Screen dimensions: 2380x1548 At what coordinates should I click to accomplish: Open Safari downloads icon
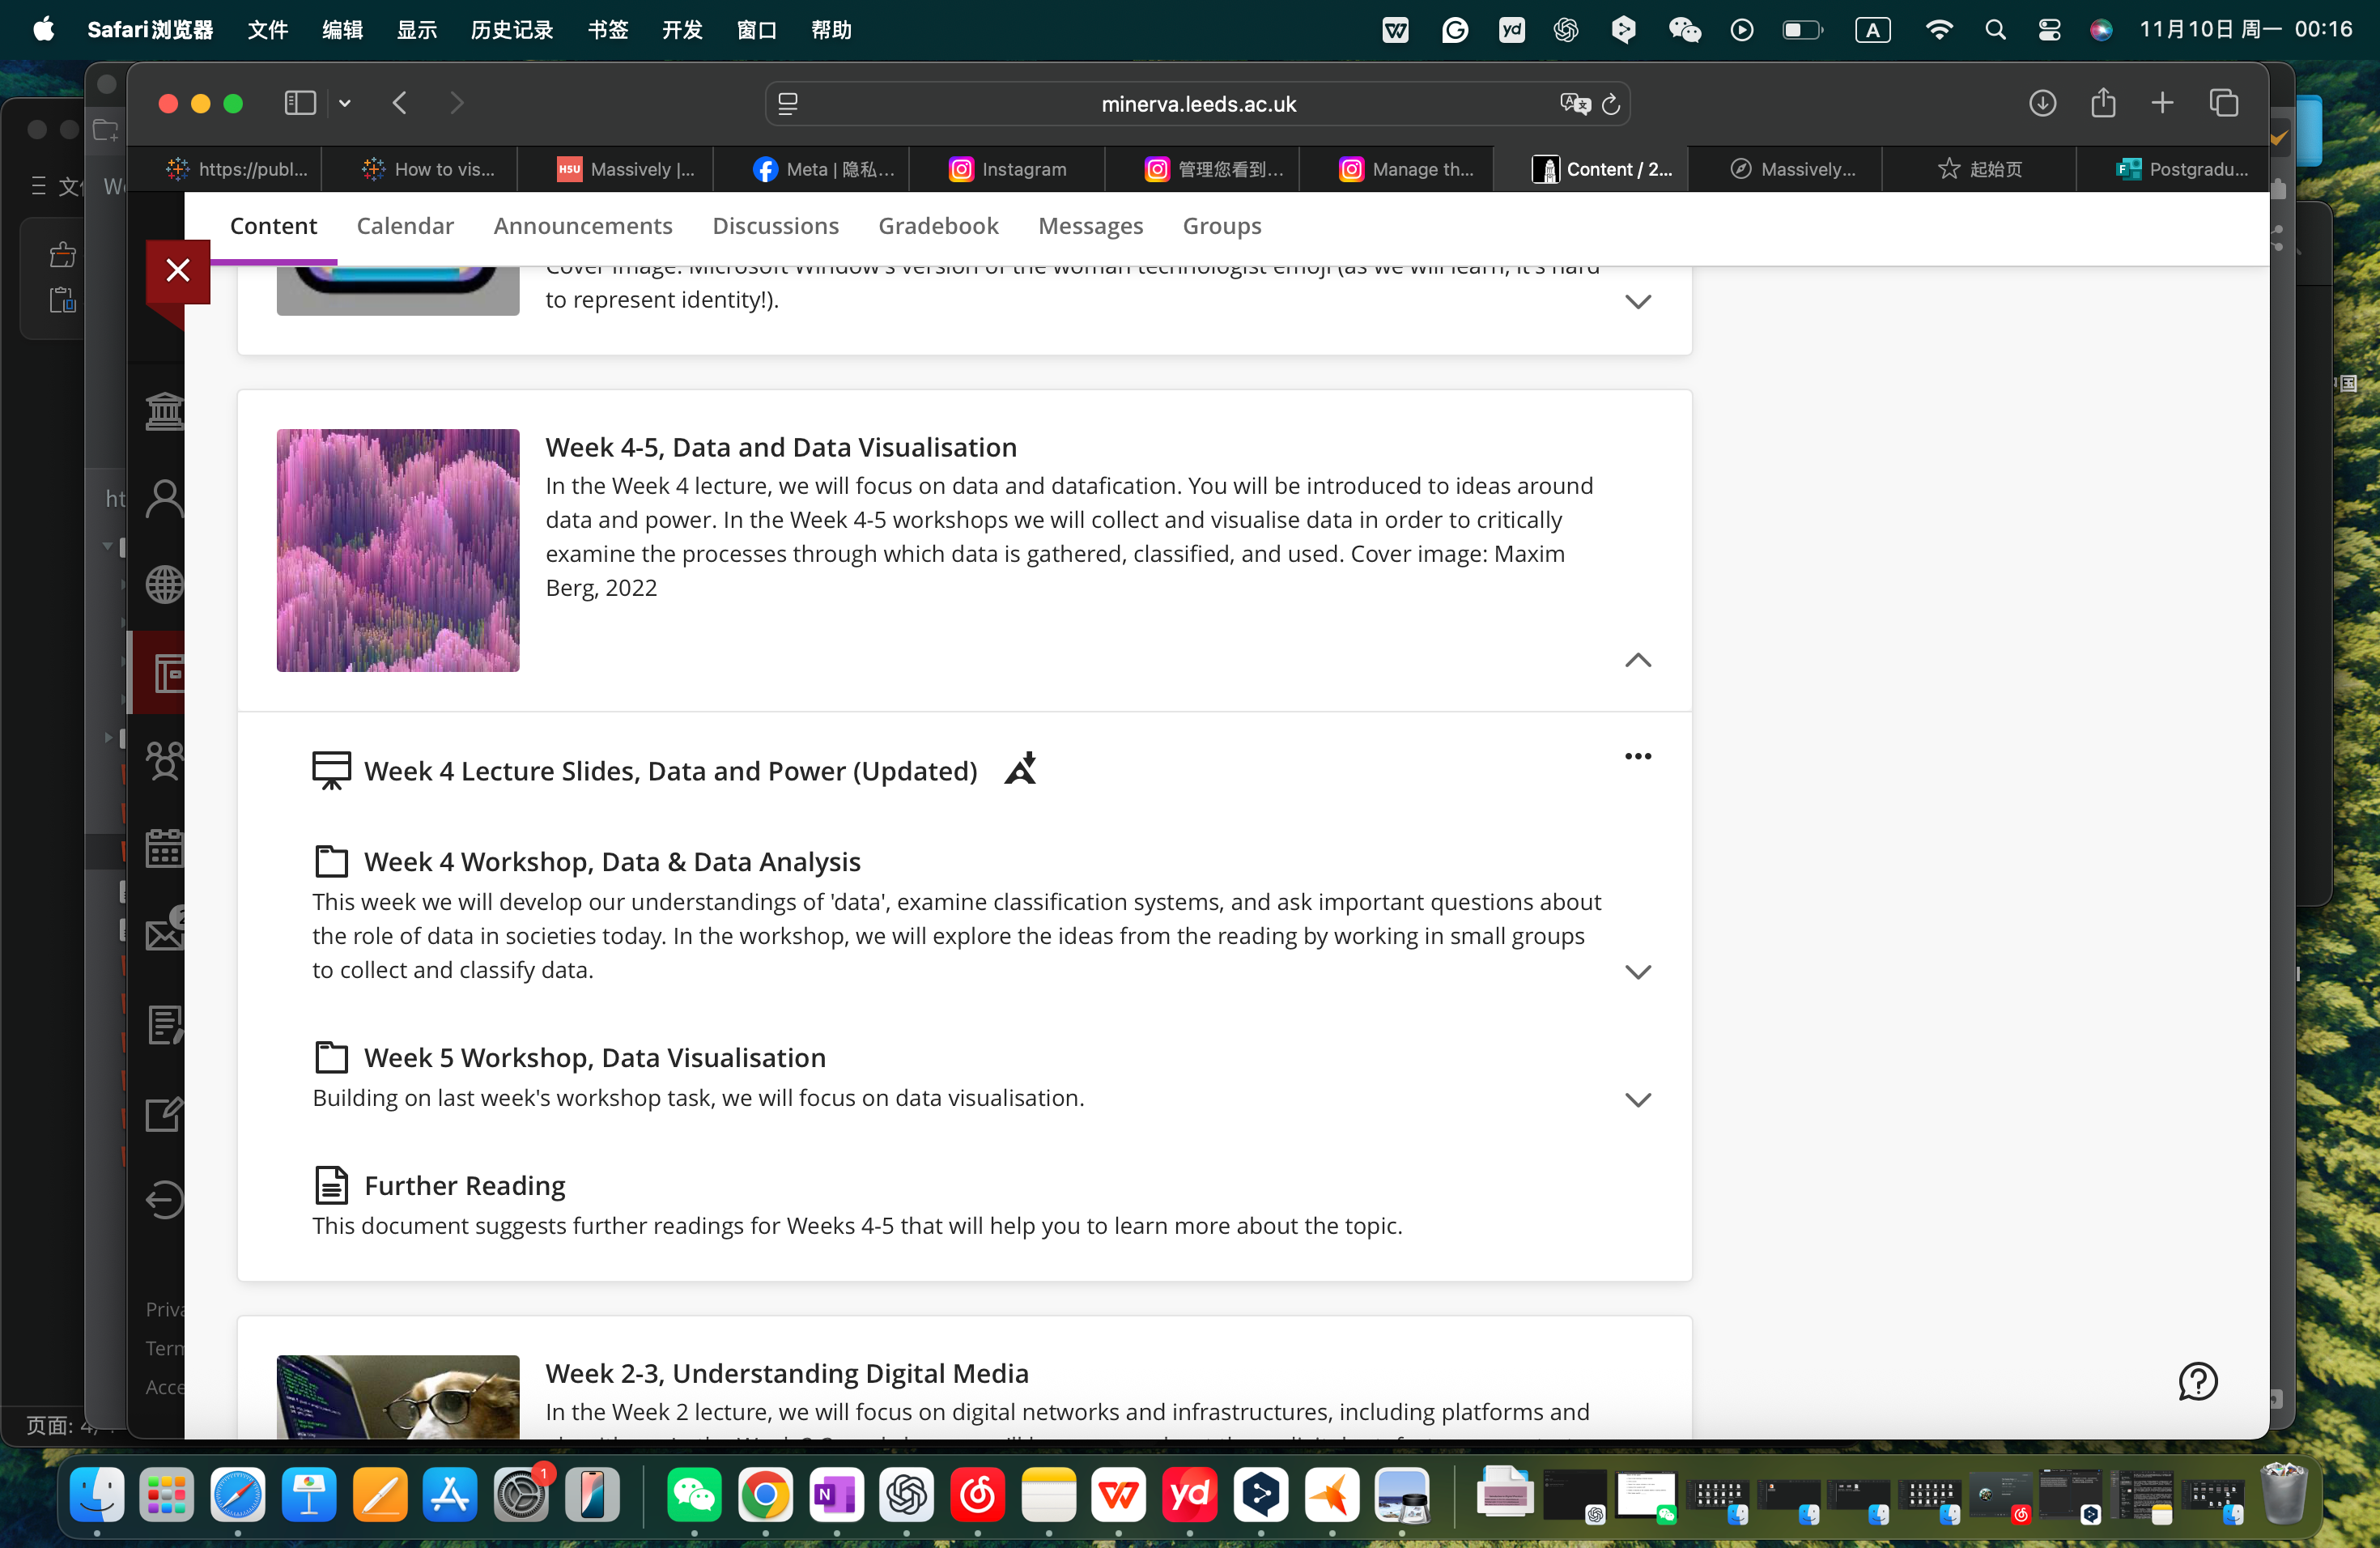tap(2042, 103)
